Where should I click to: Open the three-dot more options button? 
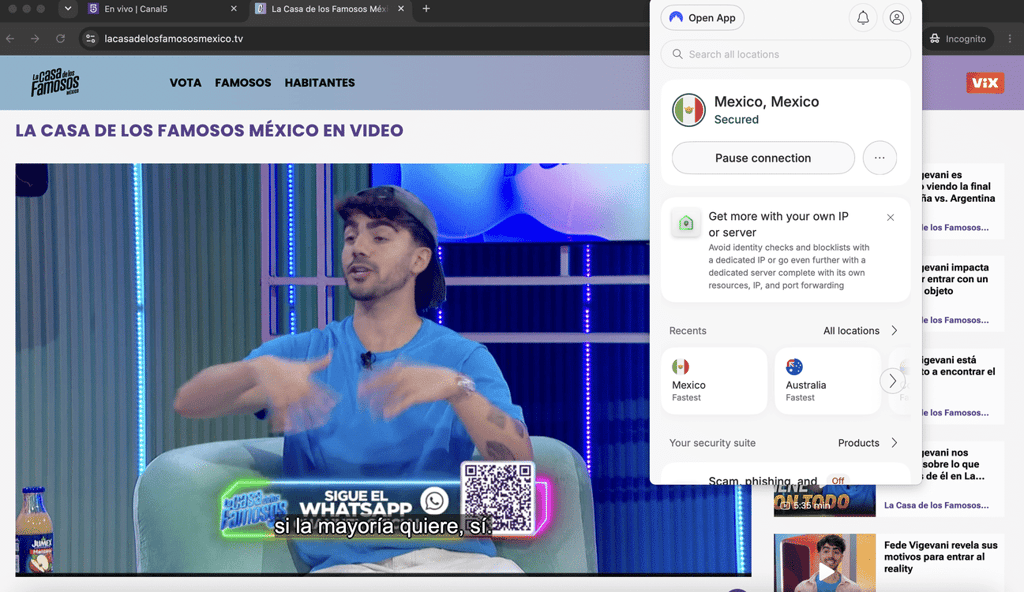880,158
